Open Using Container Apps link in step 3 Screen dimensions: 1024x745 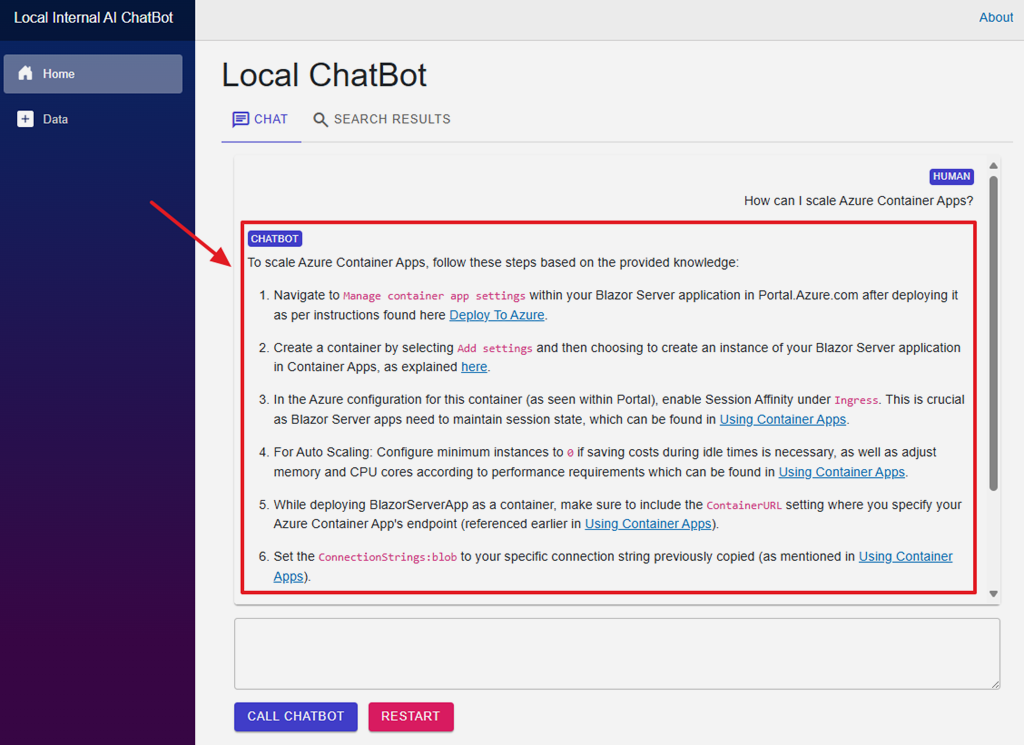[x=782, y=419]
